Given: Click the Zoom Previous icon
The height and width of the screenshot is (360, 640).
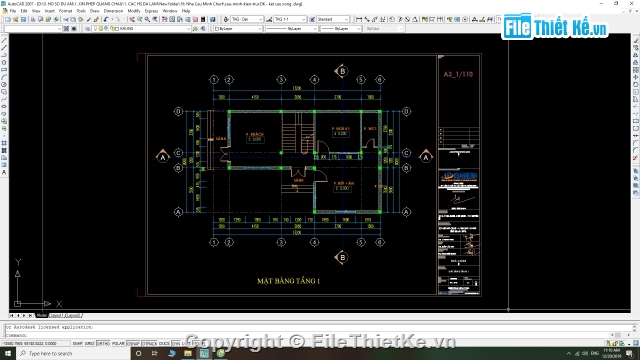Looking at the screenshot, I should (155, 19).
